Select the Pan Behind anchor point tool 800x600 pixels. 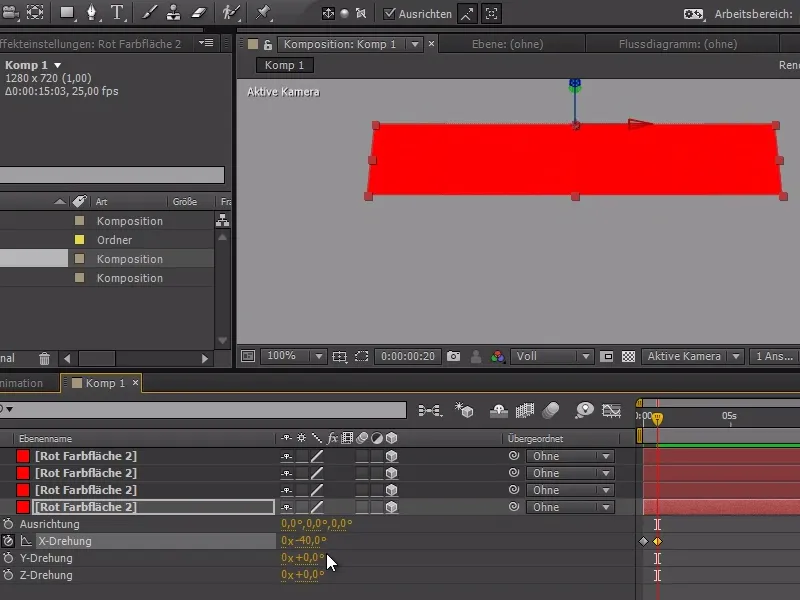[x=35, y=13]
